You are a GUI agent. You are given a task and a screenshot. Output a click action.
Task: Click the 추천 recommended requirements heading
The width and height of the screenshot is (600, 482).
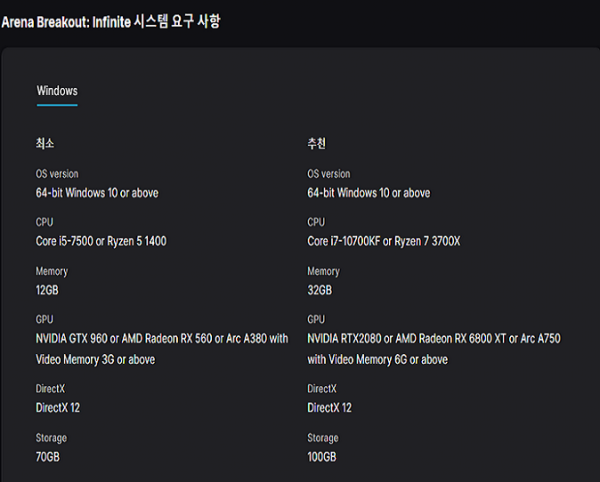pyautogui.click(x=316, y=143)
